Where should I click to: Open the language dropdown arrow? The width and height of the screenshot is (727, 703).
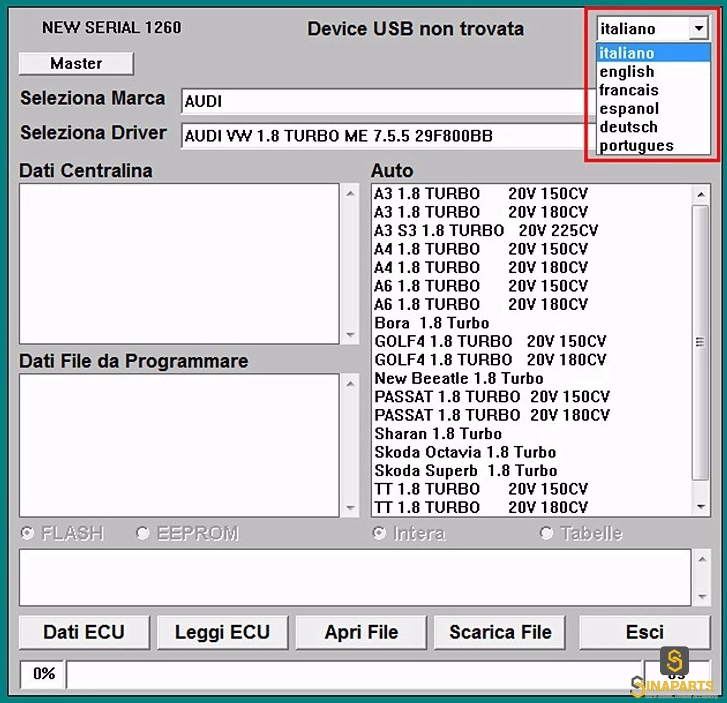coord(699,29)
